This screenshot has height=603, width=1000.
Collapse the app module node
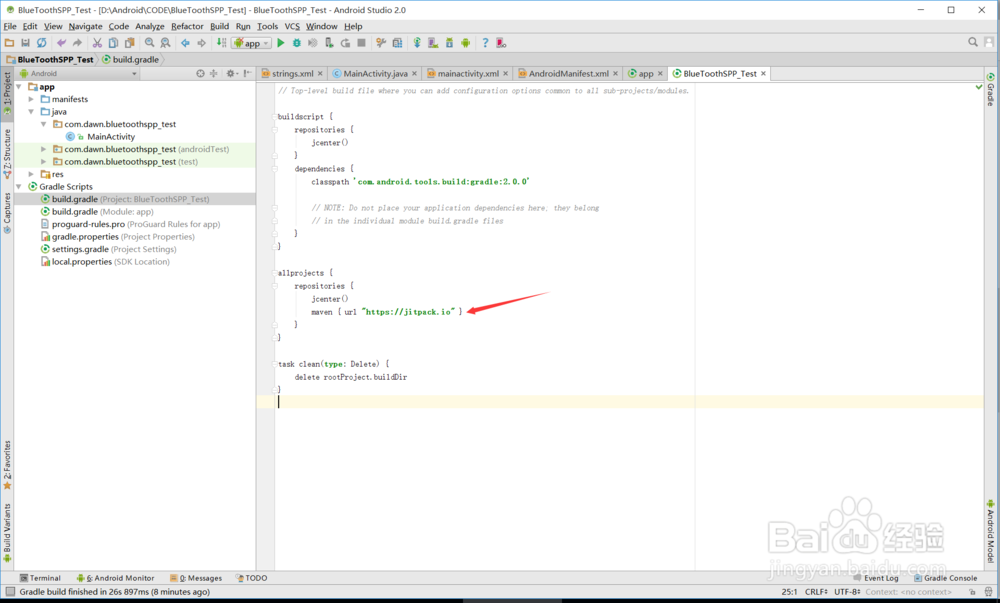pos(19,87)
